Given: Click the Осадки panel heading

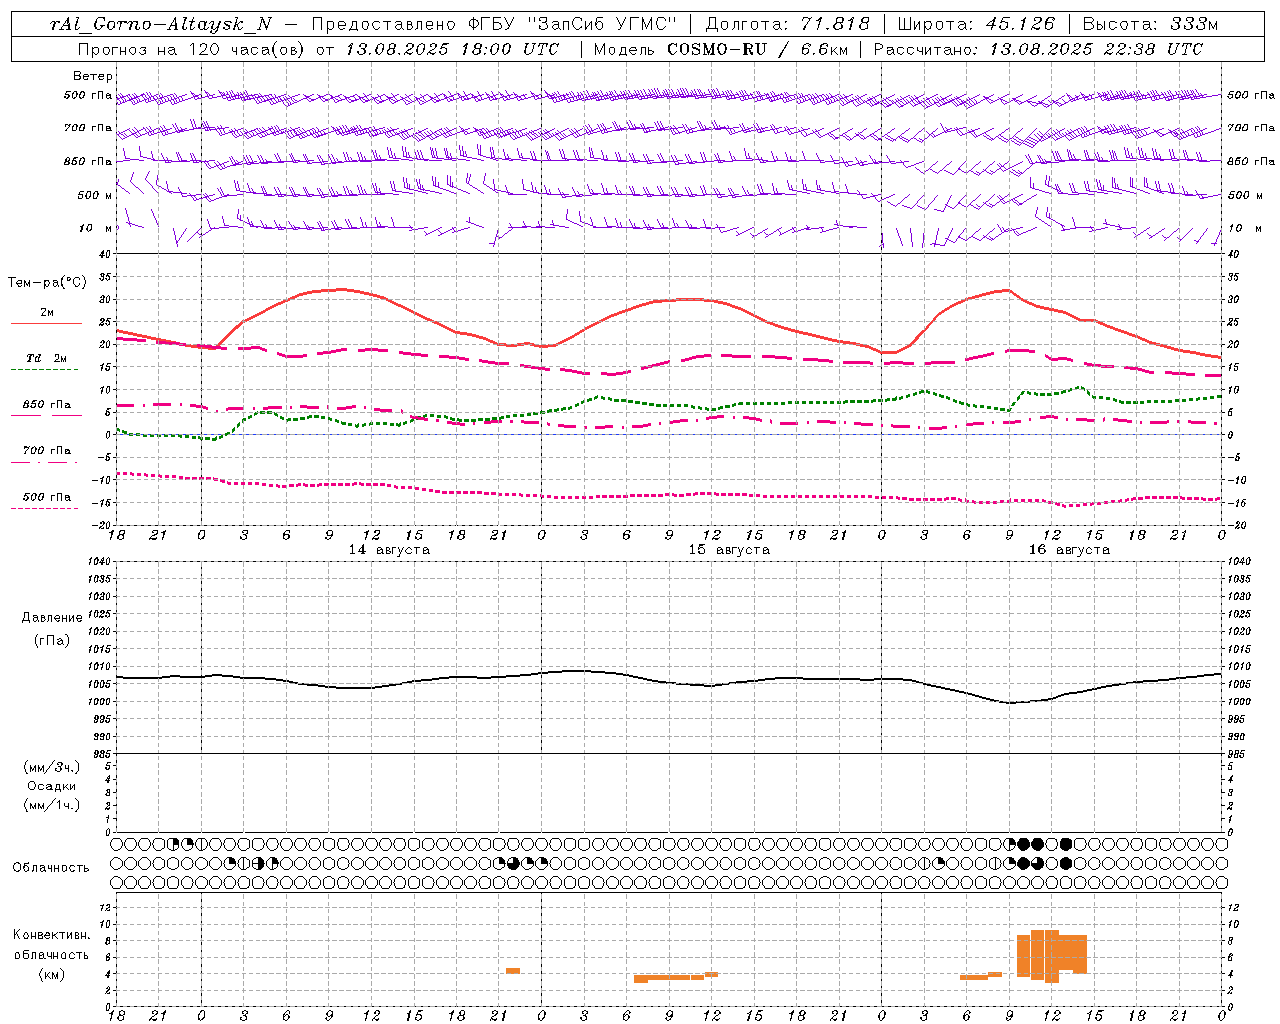Looking at the screenshot, I should (x=52, y=786).
